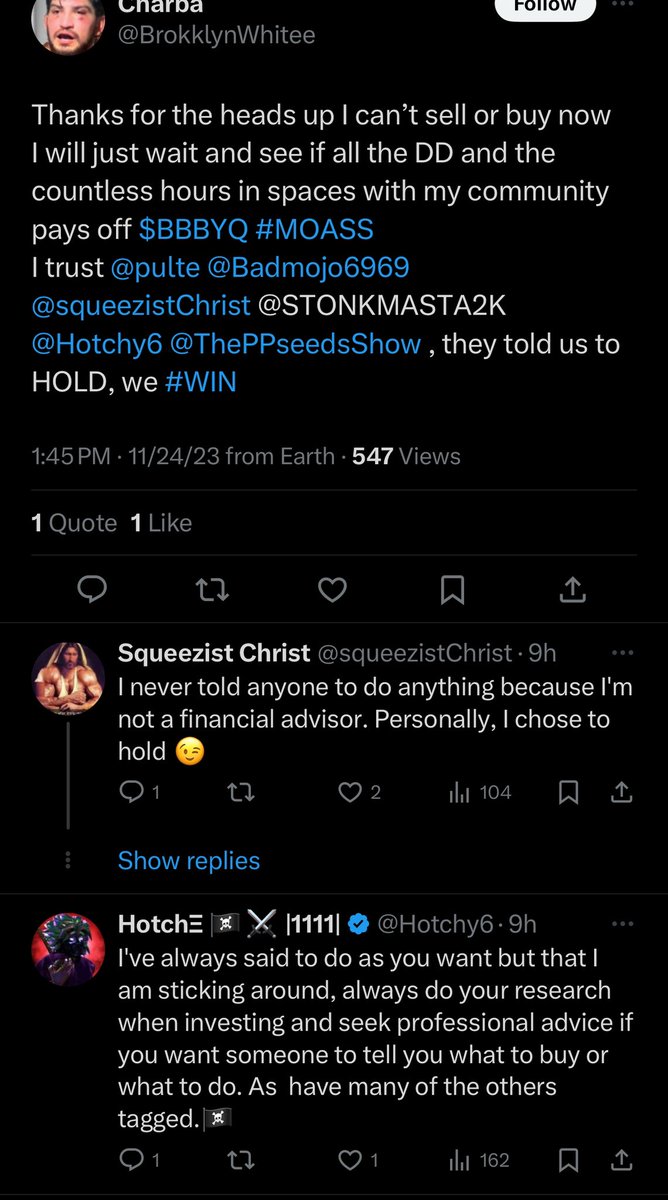Screen dimensions: 668x1200
Task: View the 1 Quote list
Action: [75, 523]
